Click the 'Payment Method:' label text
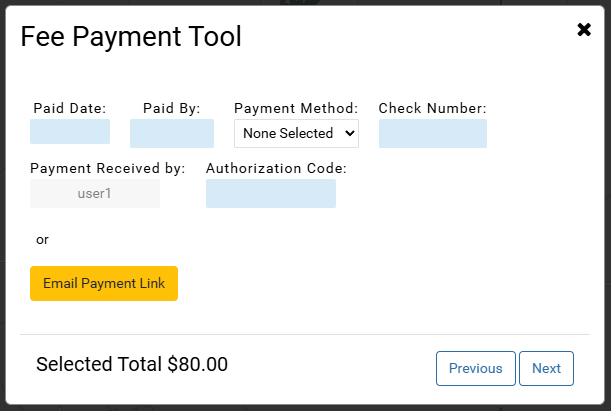Image resolution: width=611 pixels, height=411 pixels. pyautogui.click(x=296, y=108)
